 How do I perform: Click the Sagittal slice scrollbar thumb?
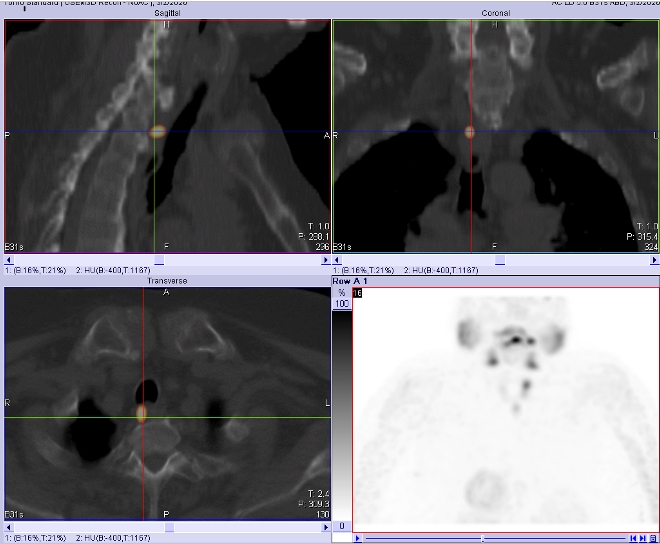[x=159, y=260]
